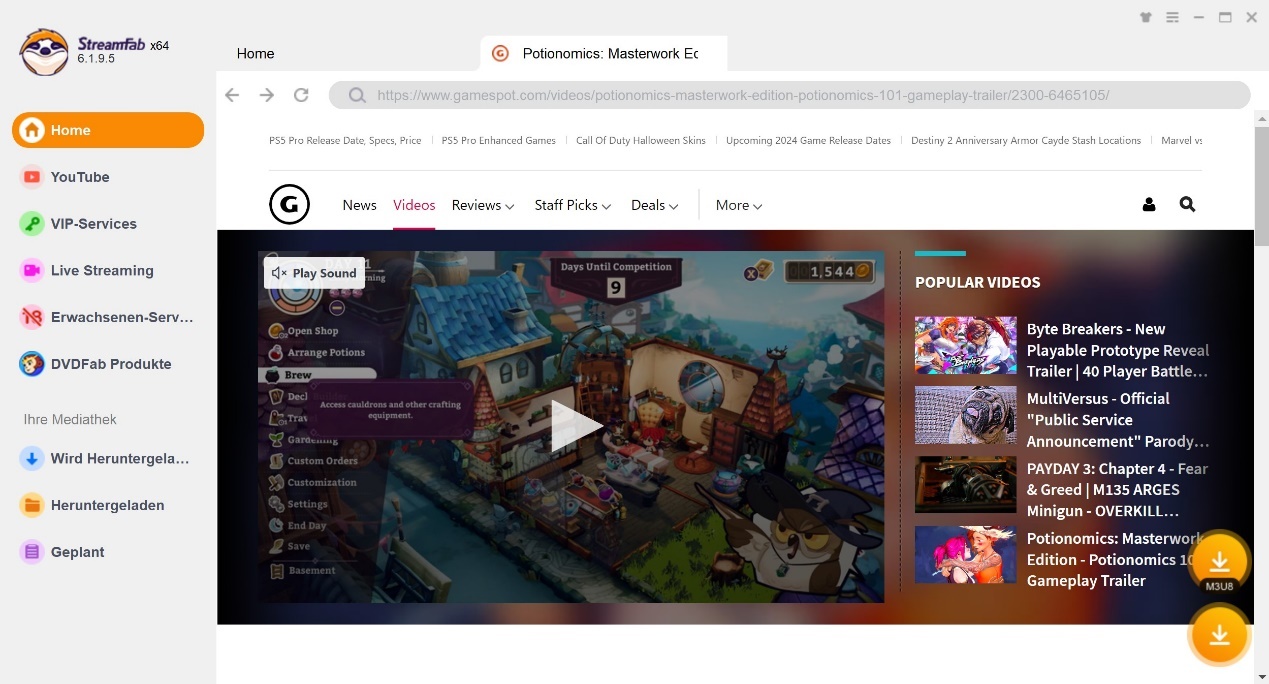Open the News menu item
The width and height of the screenshot is (1269, 684).
point(359,205)
